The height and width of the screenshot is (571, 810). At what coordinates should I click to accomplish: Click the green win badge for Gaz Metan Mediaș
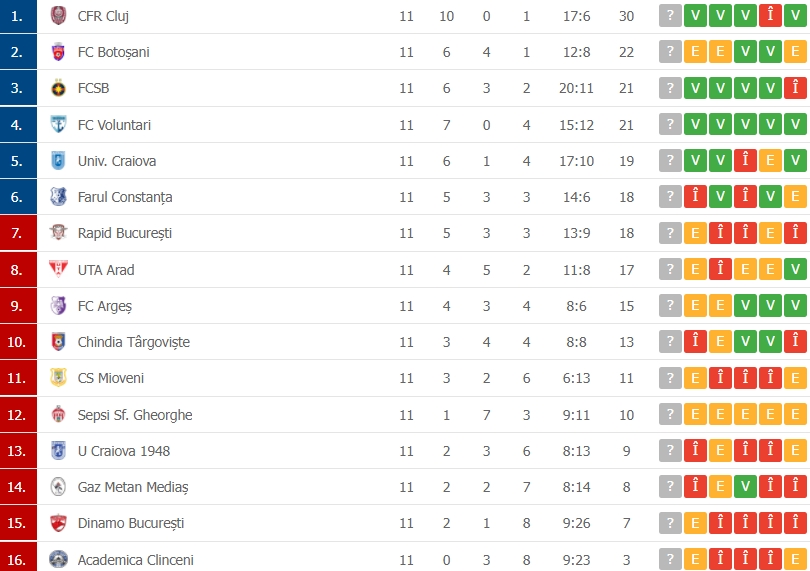(x=745, y=487)
